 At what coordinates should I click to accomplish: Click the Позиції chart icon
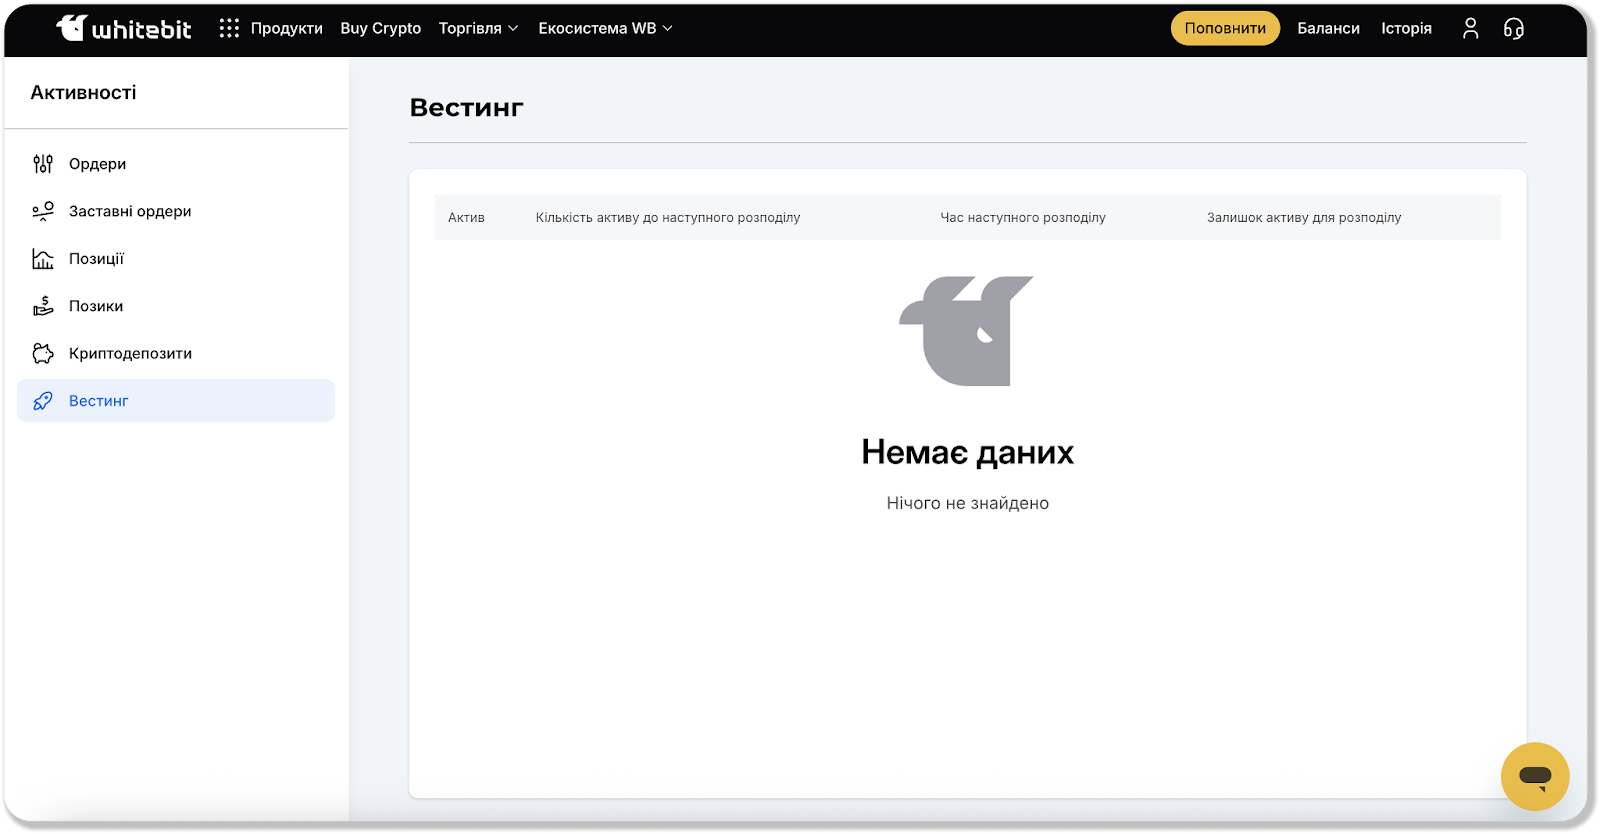point(43,259)
